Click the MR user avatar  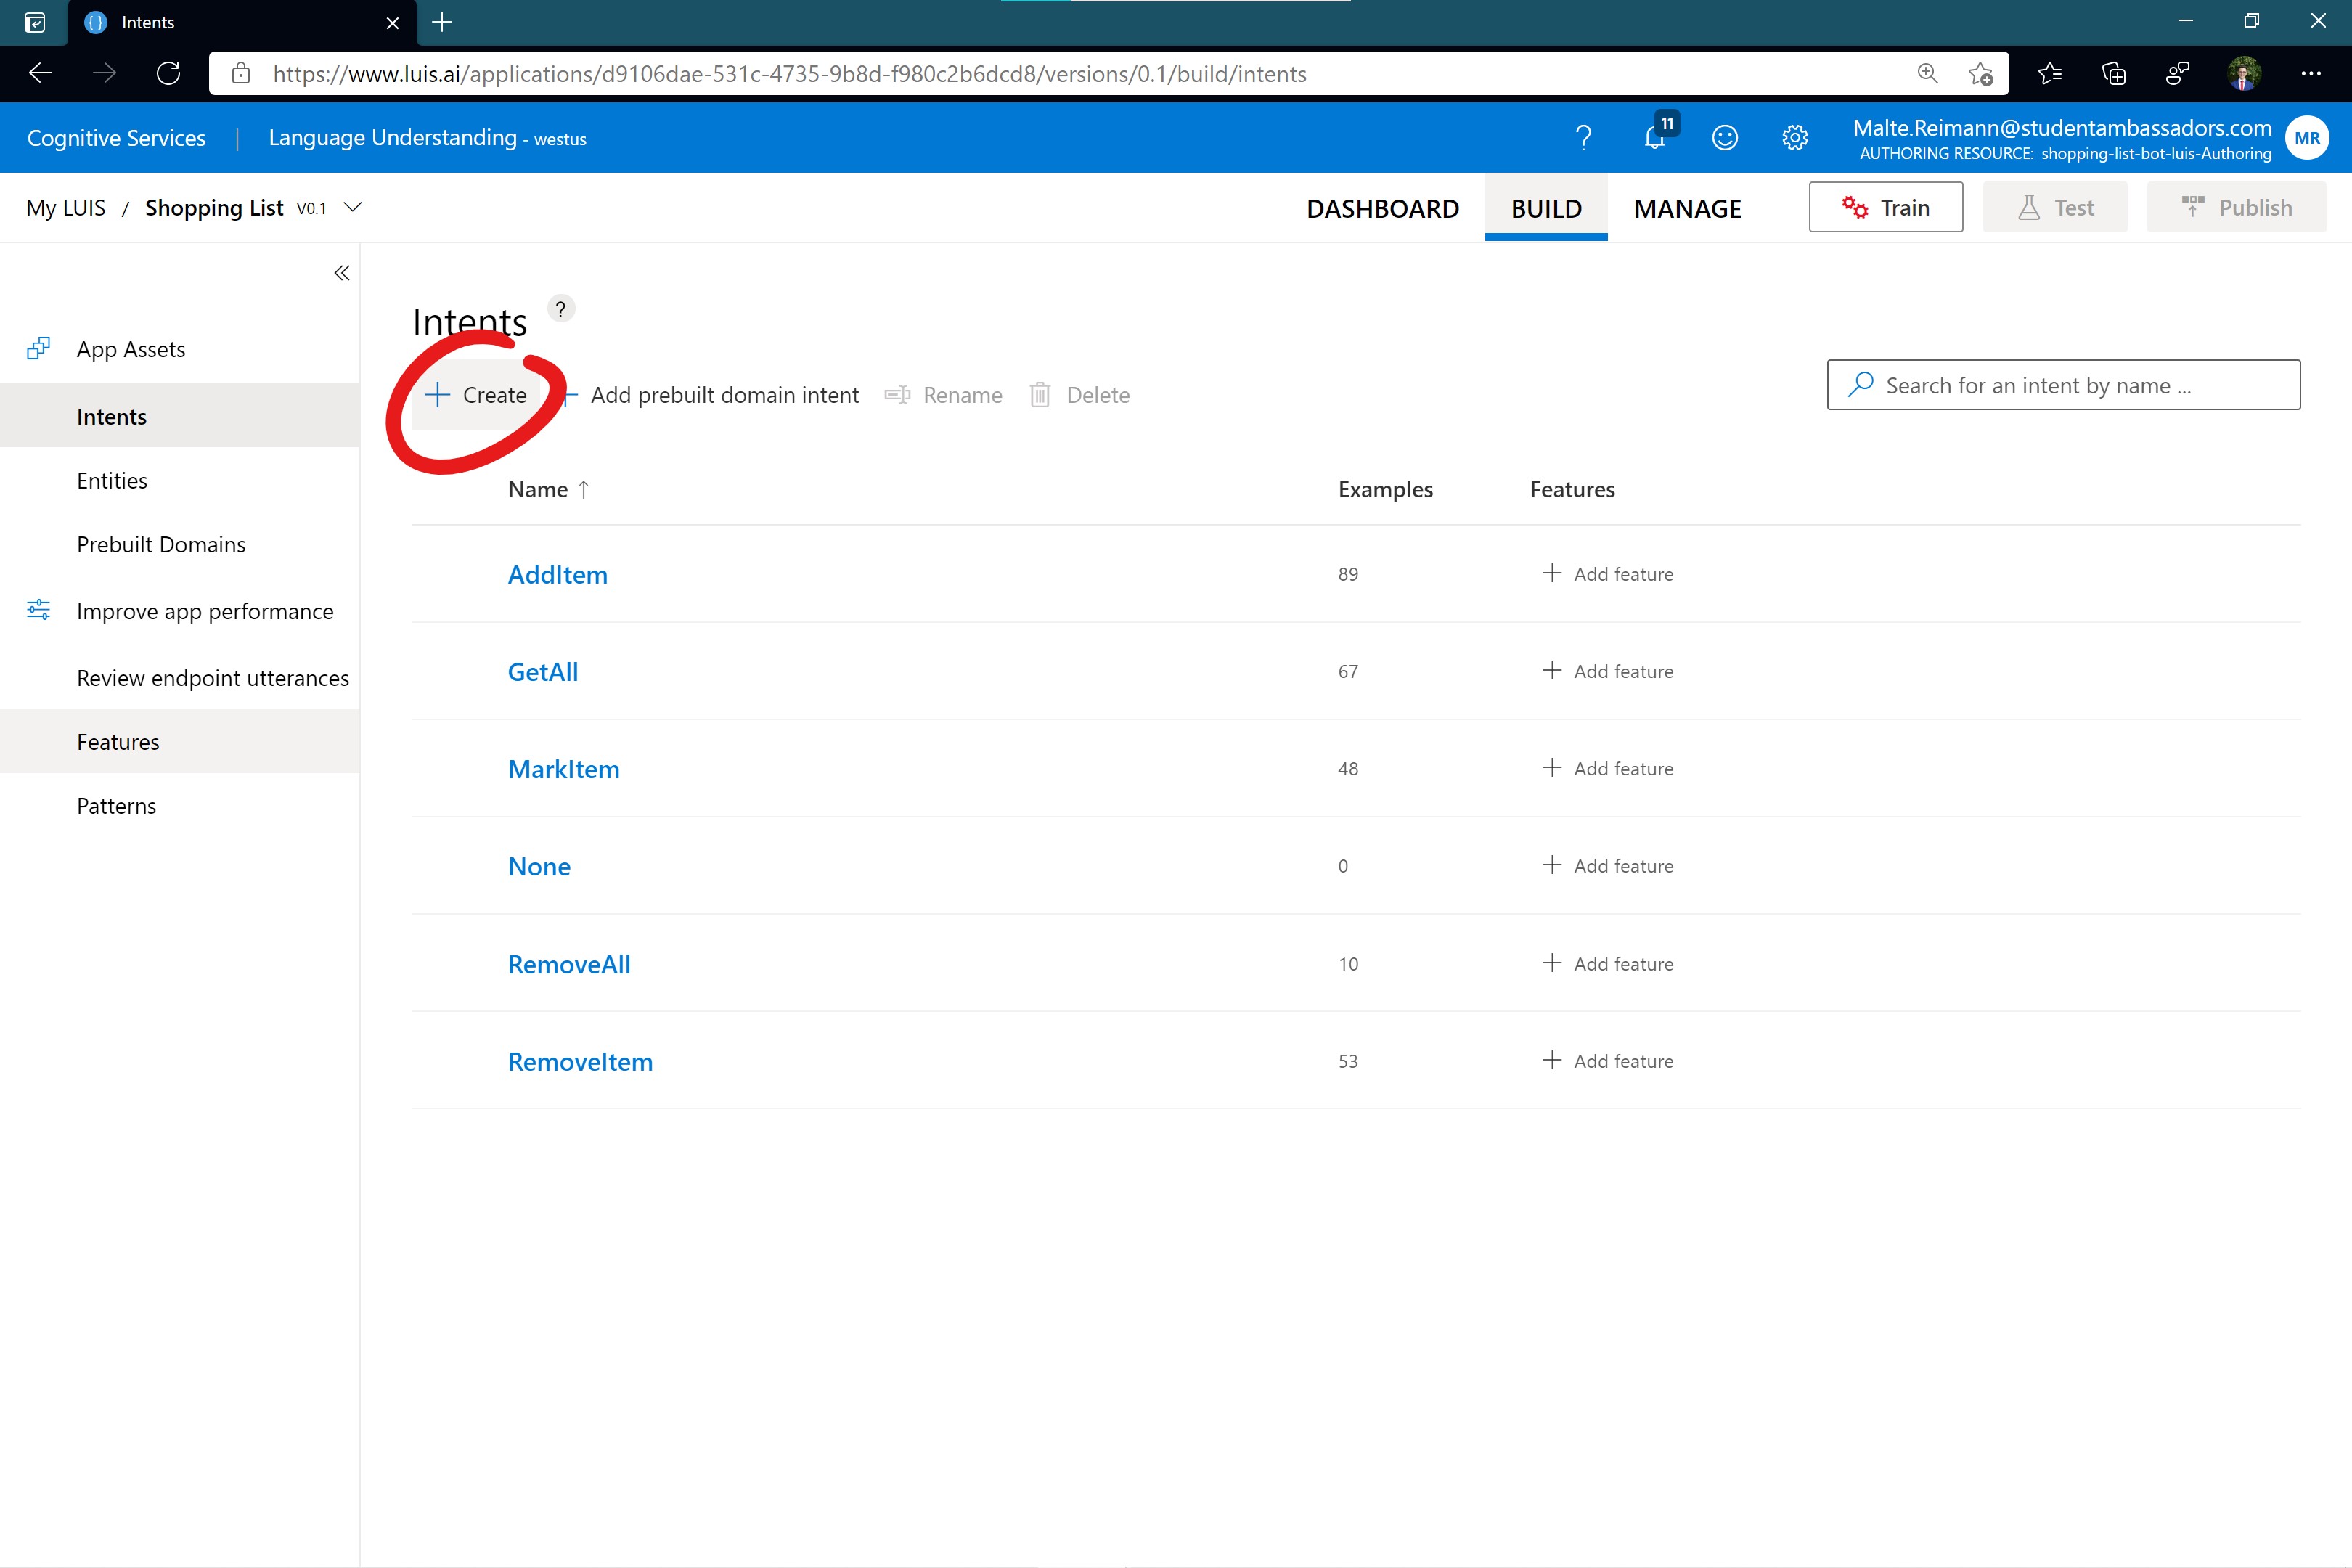tap(2307, 138)
